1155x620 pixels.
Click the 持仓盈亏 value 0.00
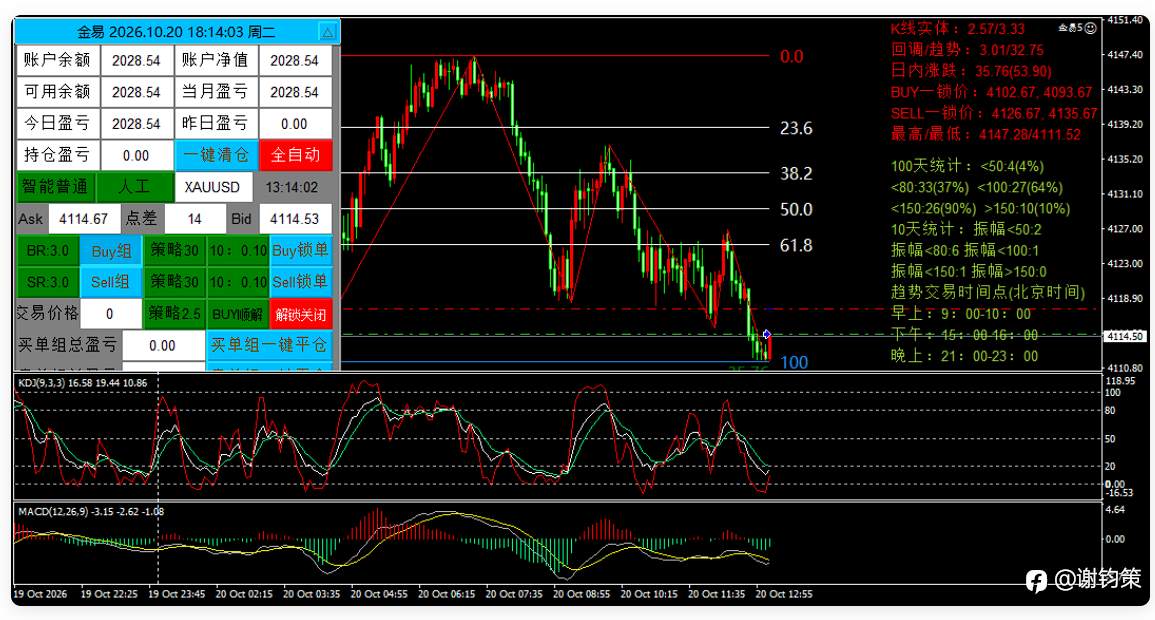(136, 155)
